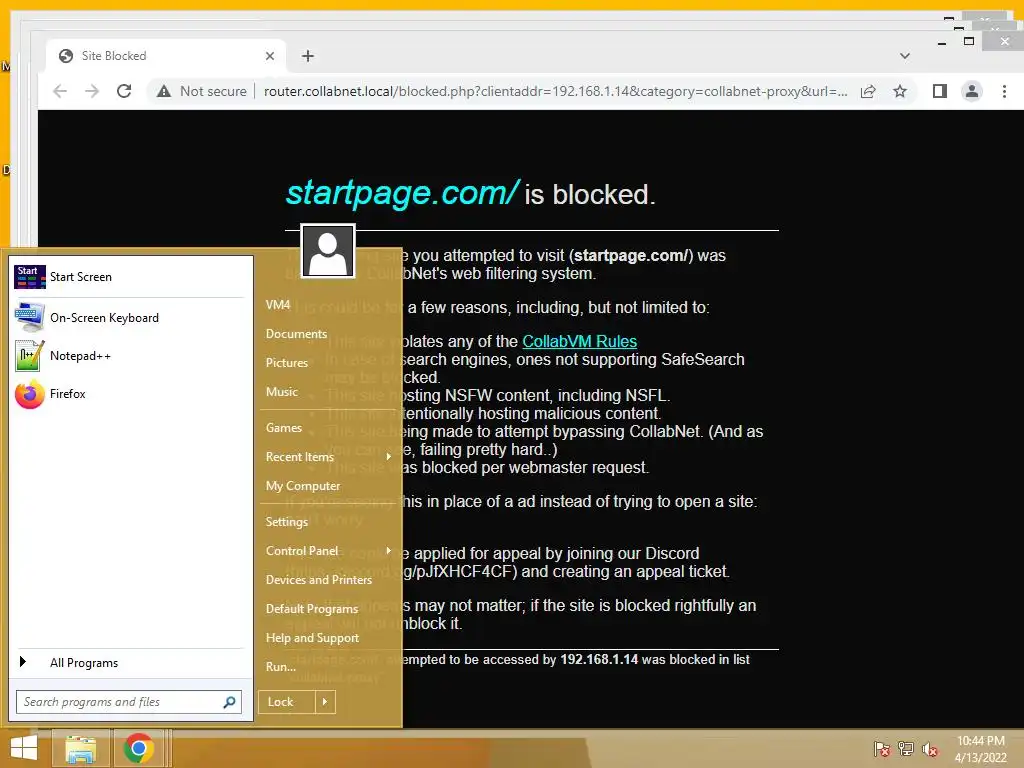Click the Not secure warning icon

click(164, 91)
